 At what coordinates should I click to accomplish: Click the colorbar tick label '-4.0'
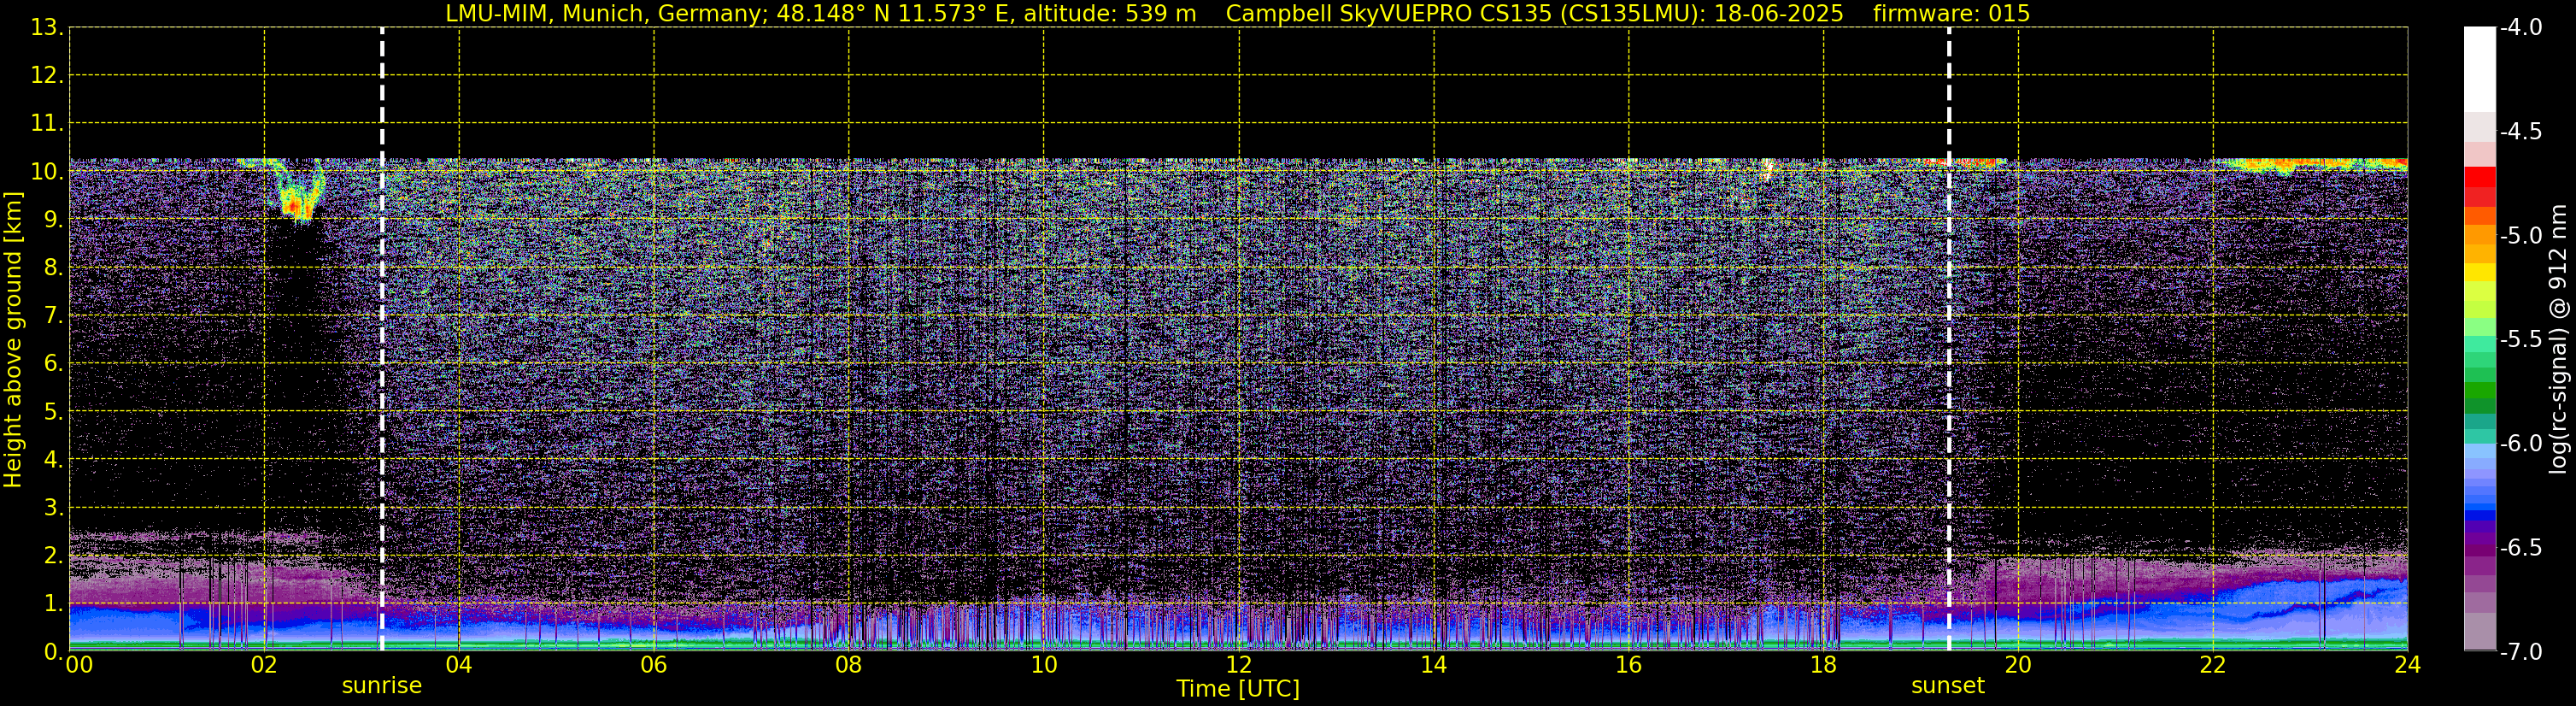(x=2520, y=28)
